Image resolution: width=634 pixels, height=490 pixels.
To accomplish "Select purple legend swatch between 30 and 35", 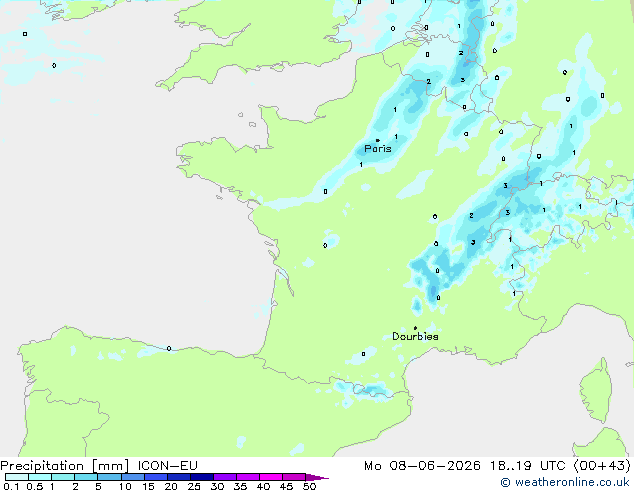I will 225,477.
